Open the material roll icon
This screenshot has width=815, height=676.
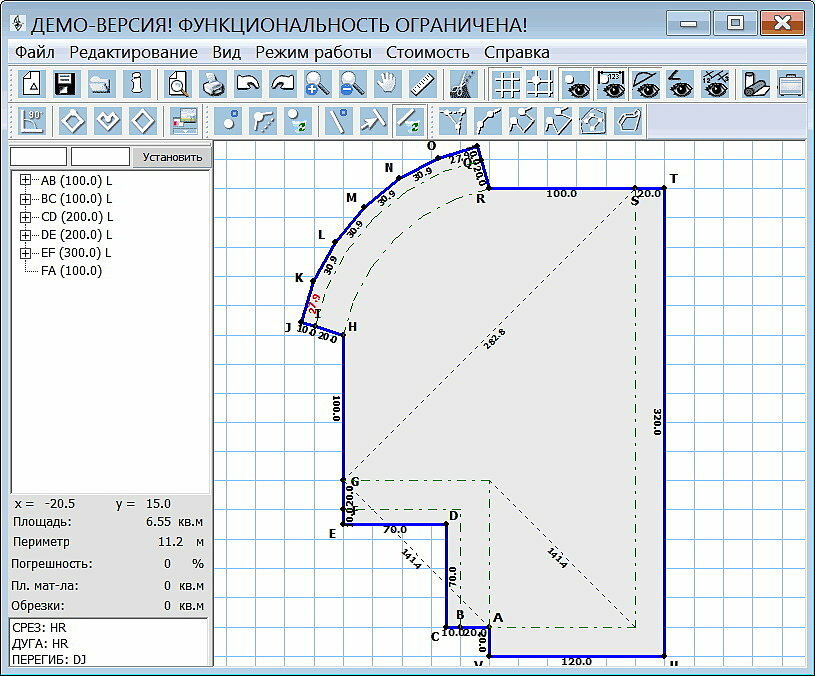[755, 84]
